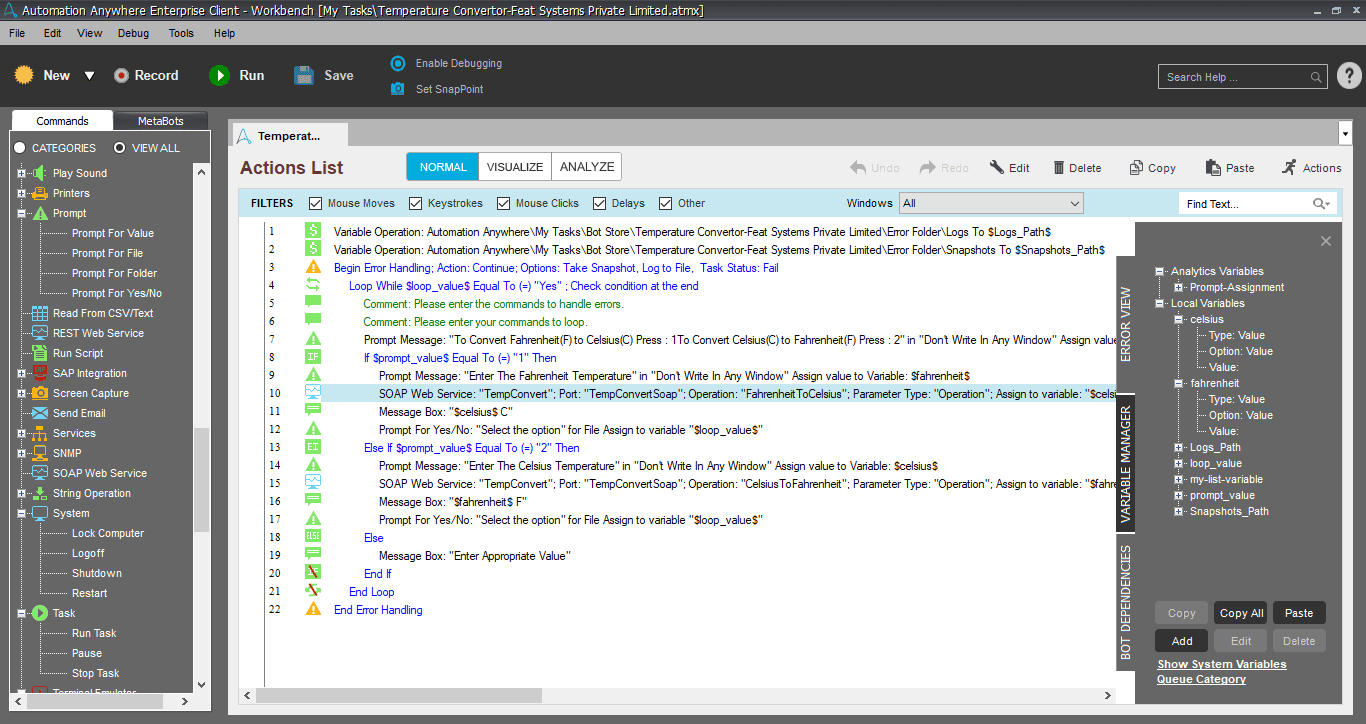Click the Read From CSV/Text icon
This screenshot has width=1366, height=724.
pos(40,313)
